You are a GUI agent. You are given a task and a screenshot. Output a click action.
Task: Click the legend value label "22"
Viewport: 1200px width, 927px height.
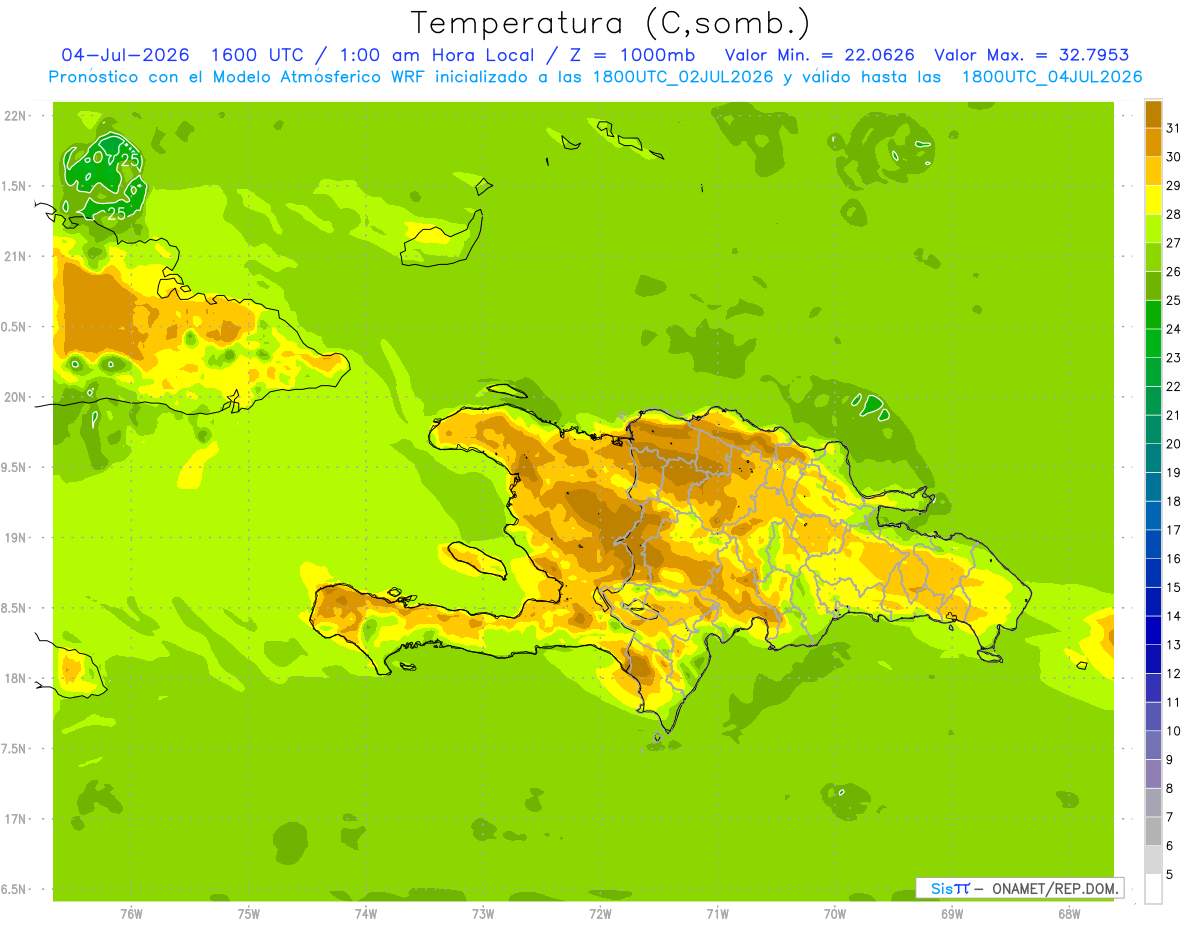pyautogui.click(x=1173, y=386)
